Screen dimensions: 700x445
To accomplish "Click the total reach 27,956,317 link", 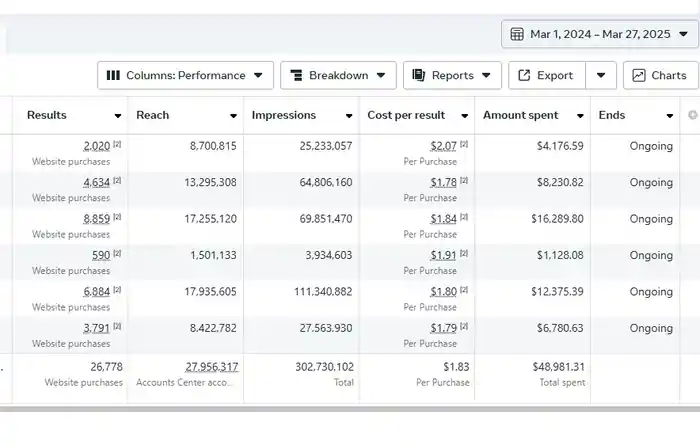I will (x=212, y=367).
